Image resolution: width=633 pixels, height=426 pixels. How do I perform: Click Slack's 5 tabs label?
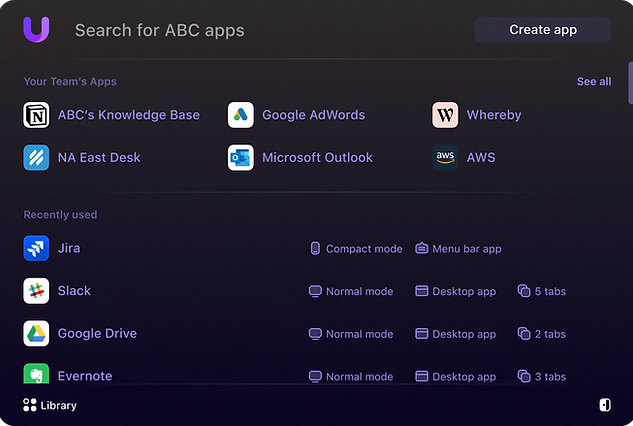pyautogui.click(x=550, y=291)
